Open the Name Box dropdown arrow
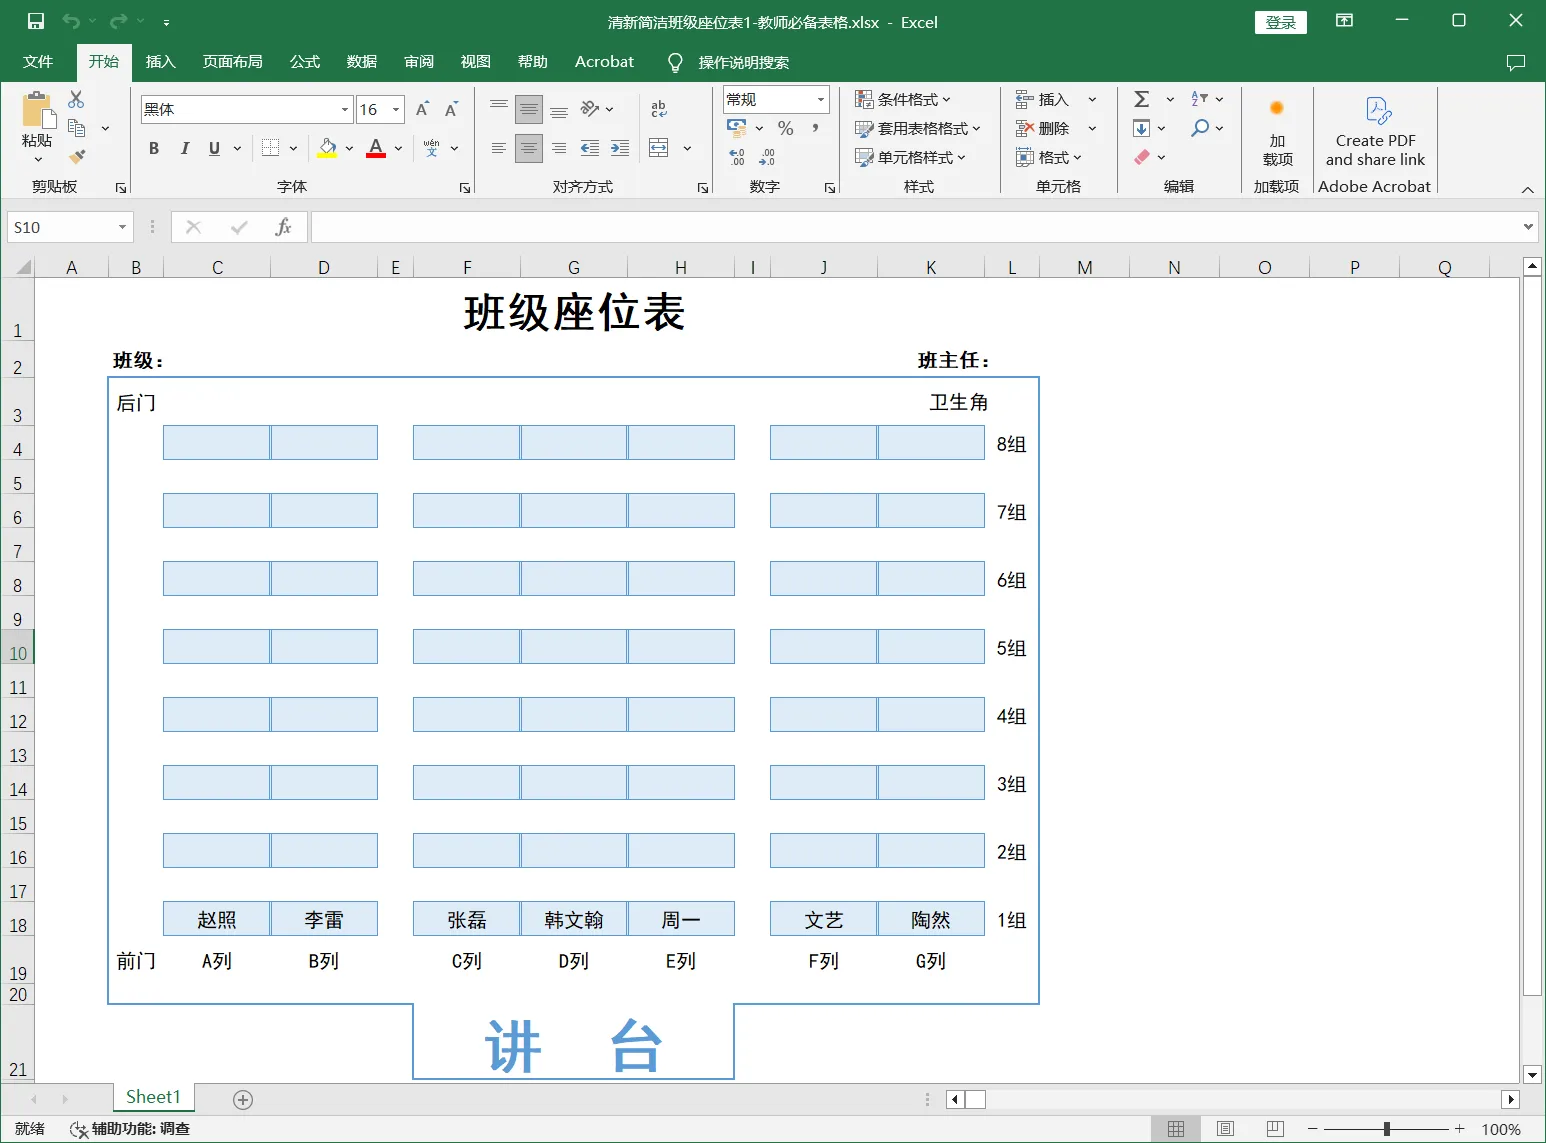 122,227
